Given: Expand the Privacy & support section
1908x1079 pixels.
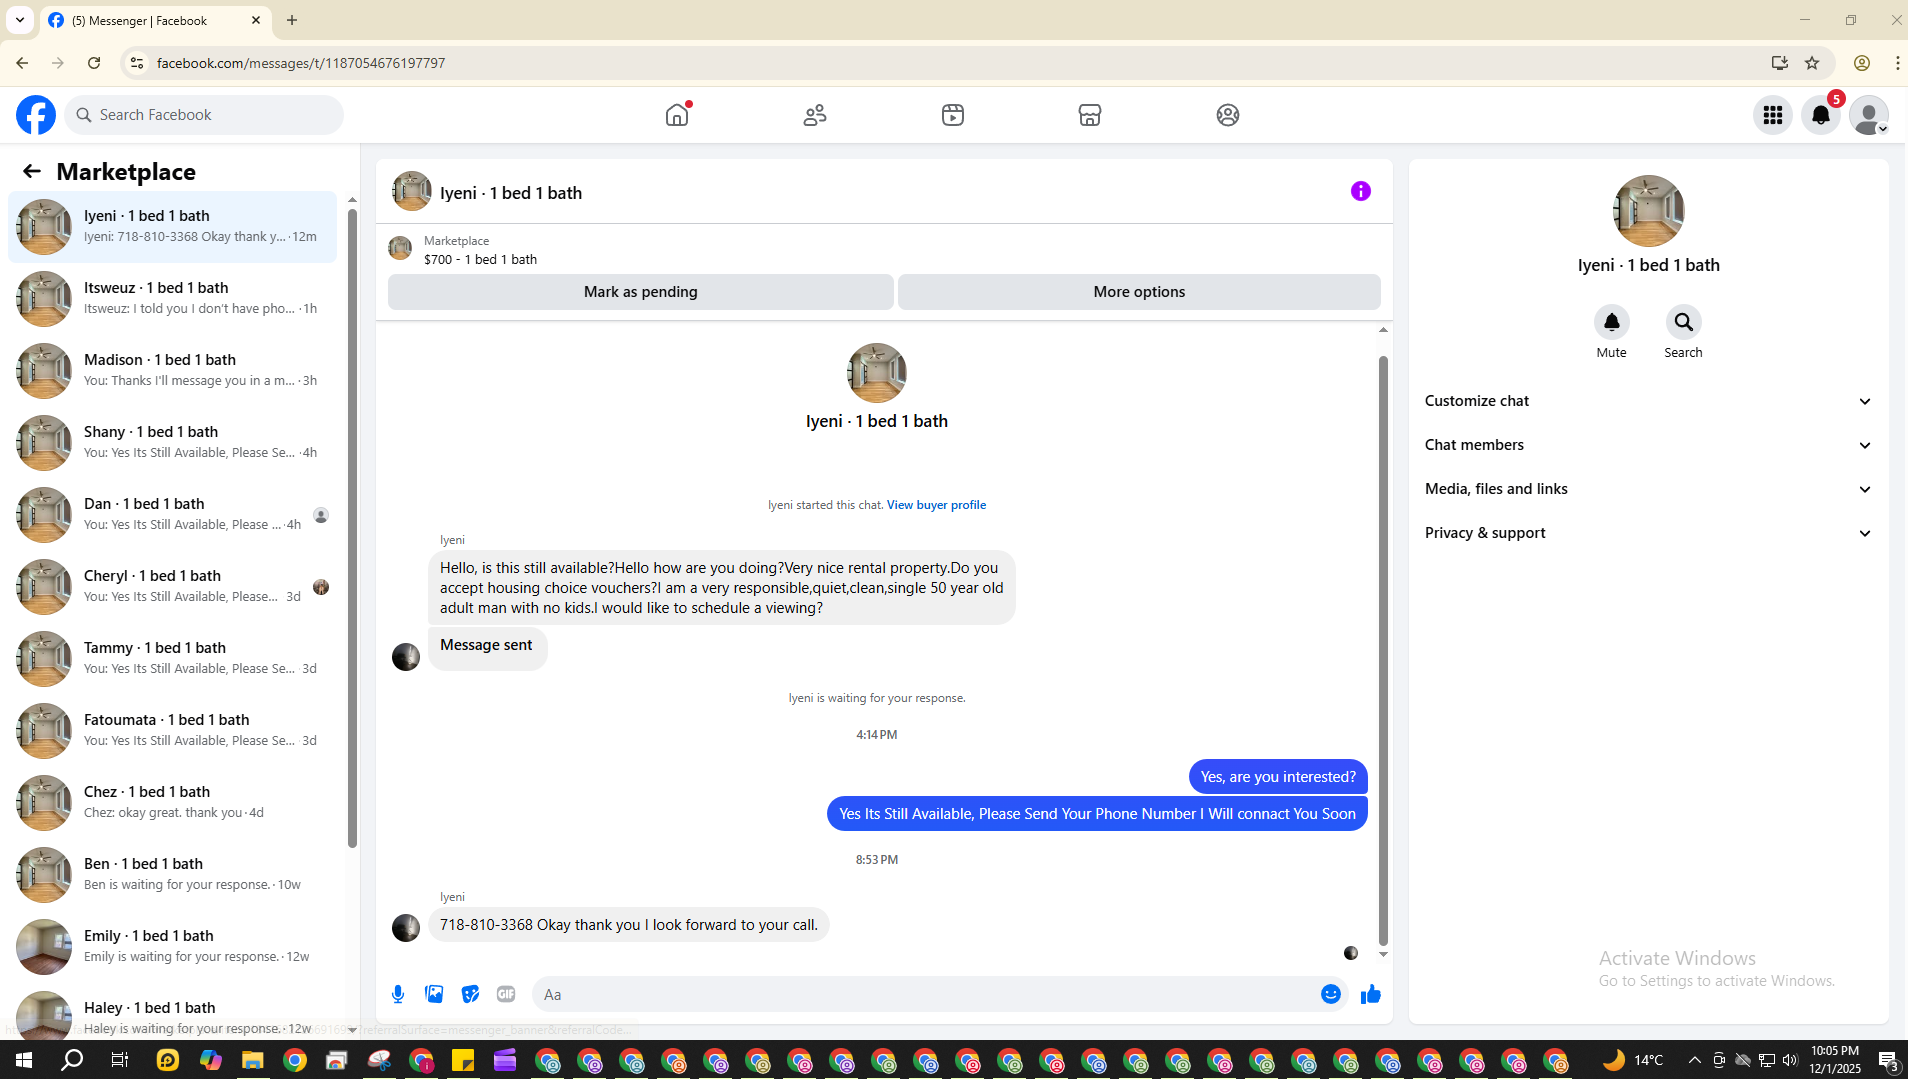Looking at the screenshot, I should point(1648,533).
